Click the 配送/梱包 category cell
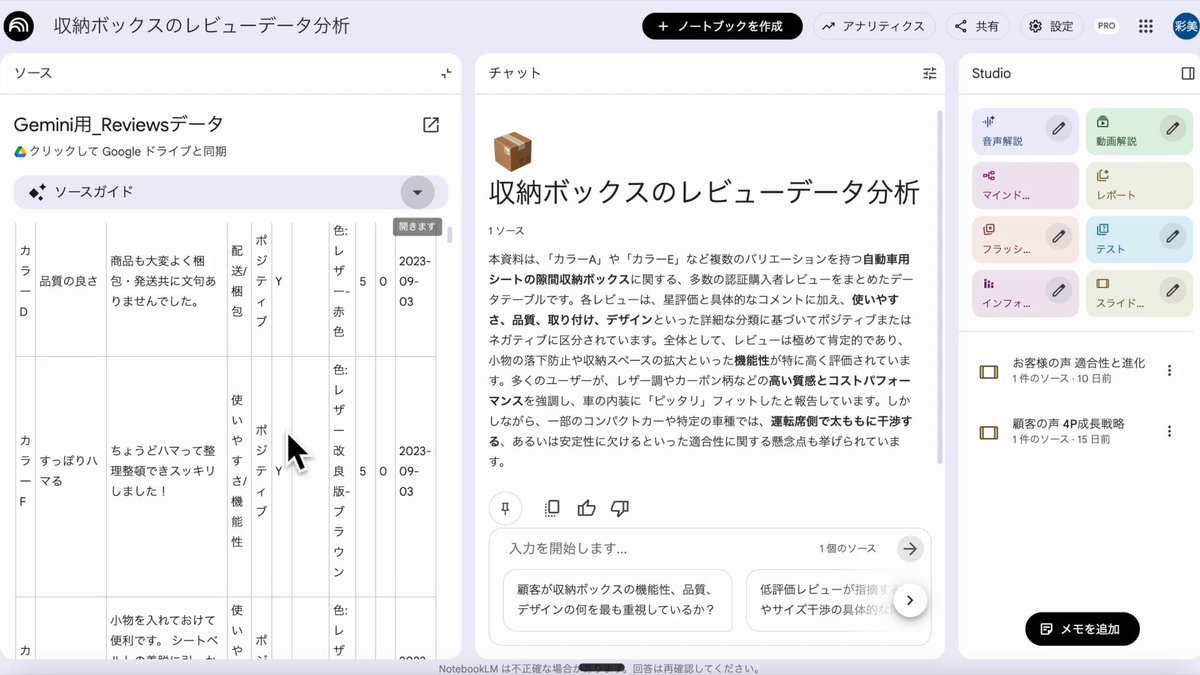This screenshot has width=1200, height=675. pyautogui.click(x=237, y=282)
